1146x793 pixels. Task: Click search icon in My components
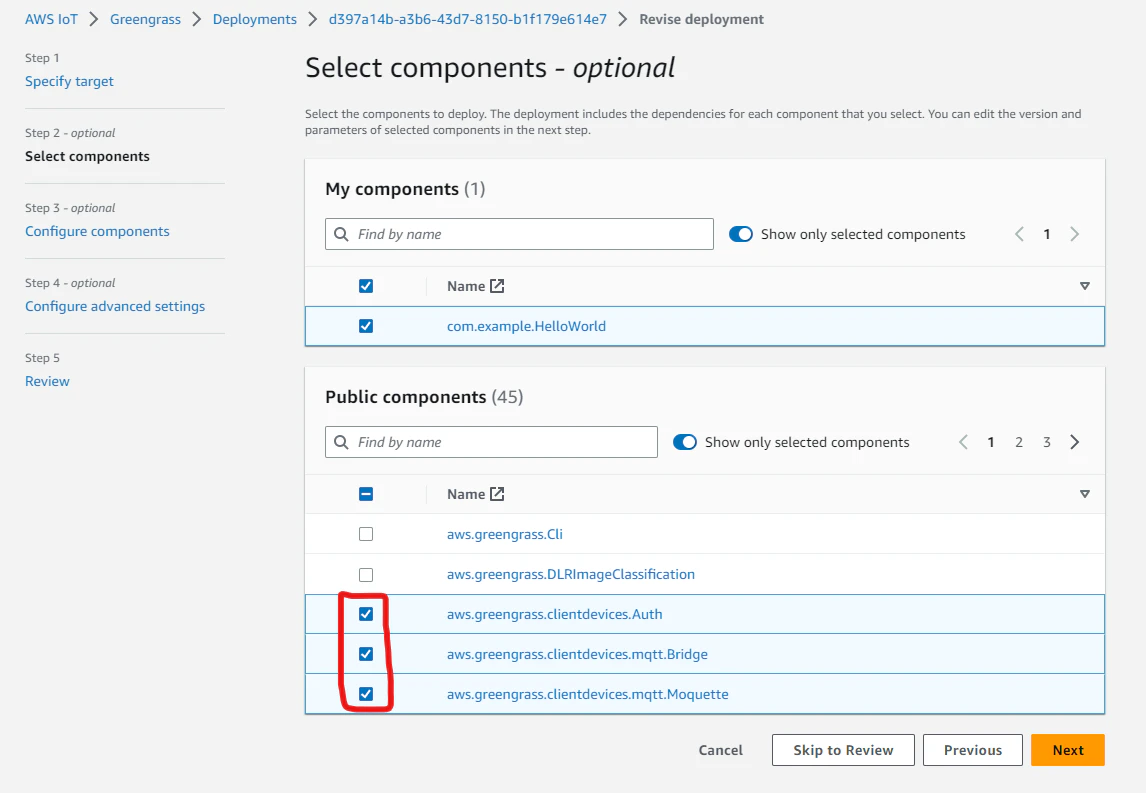[341, 234]
